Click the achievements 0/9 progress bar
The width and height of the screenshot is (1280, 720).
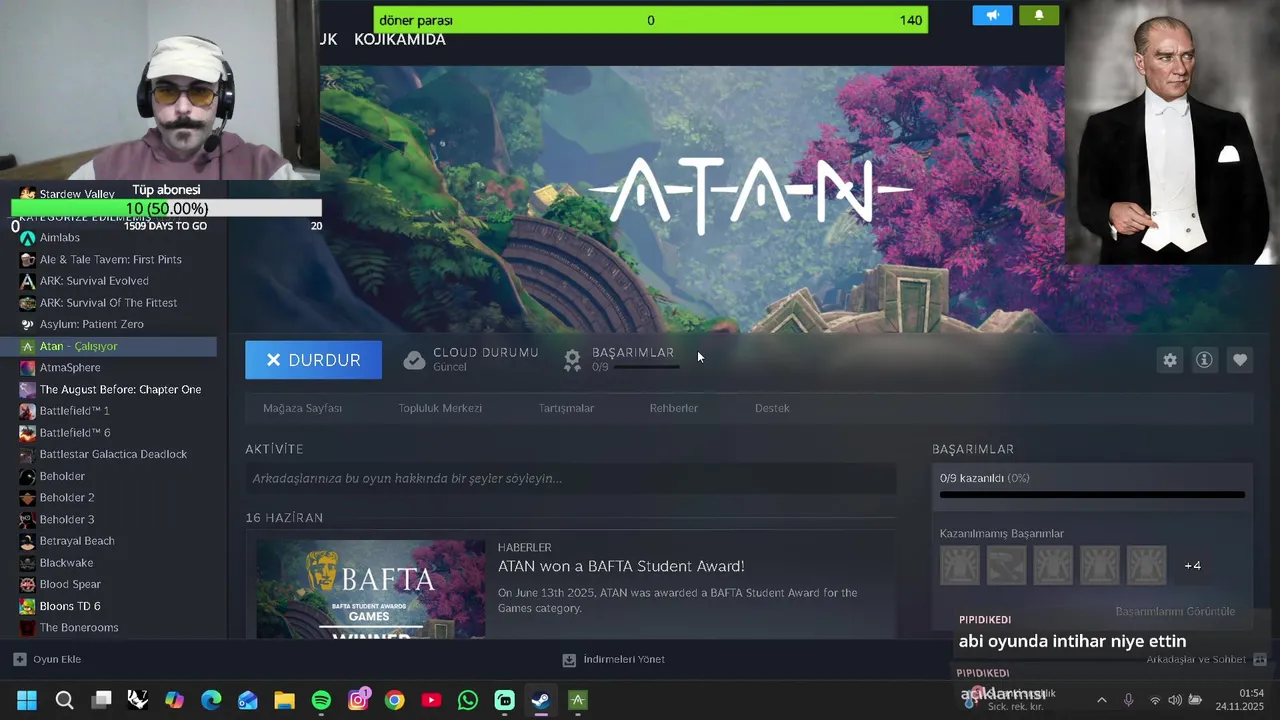point(646,367)
